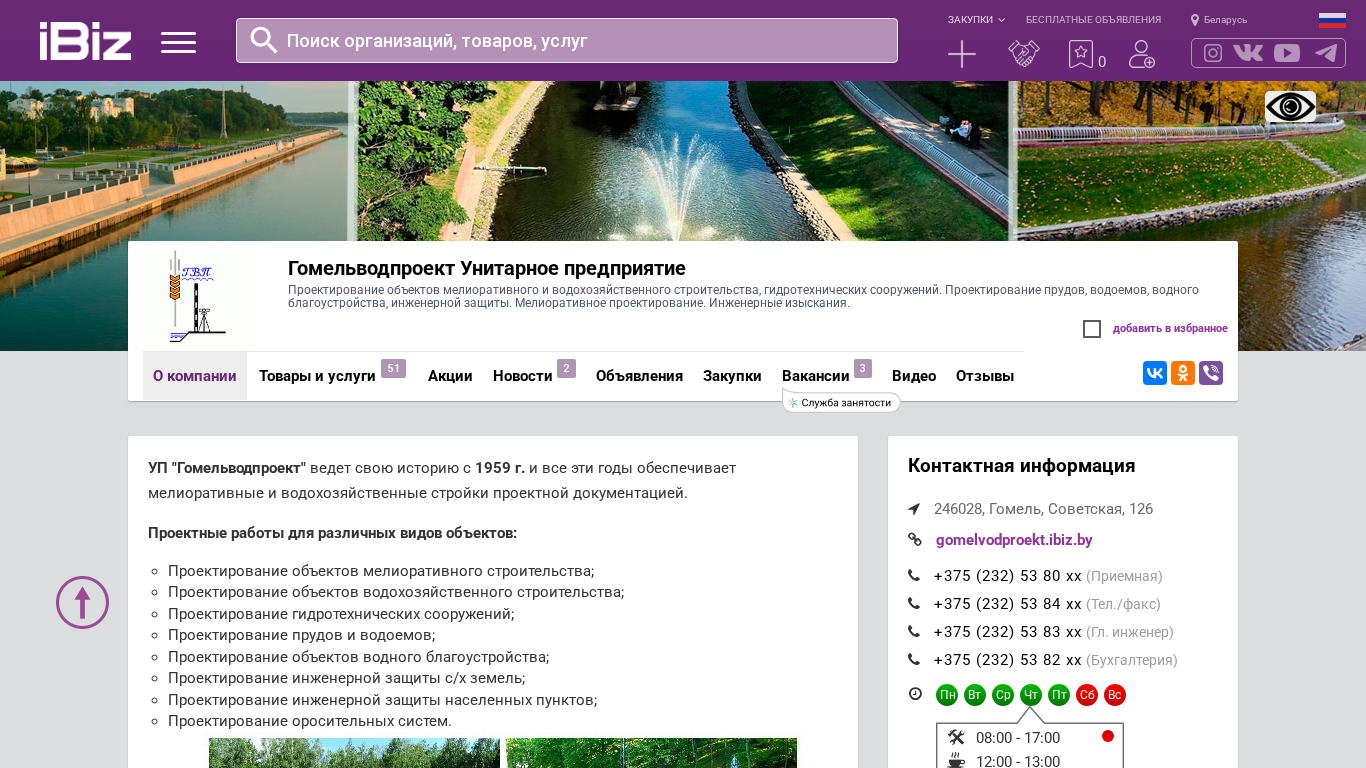1366x768 pixels.
Task: Open the Вакансии tab
Action: click(x=815, y=376)
